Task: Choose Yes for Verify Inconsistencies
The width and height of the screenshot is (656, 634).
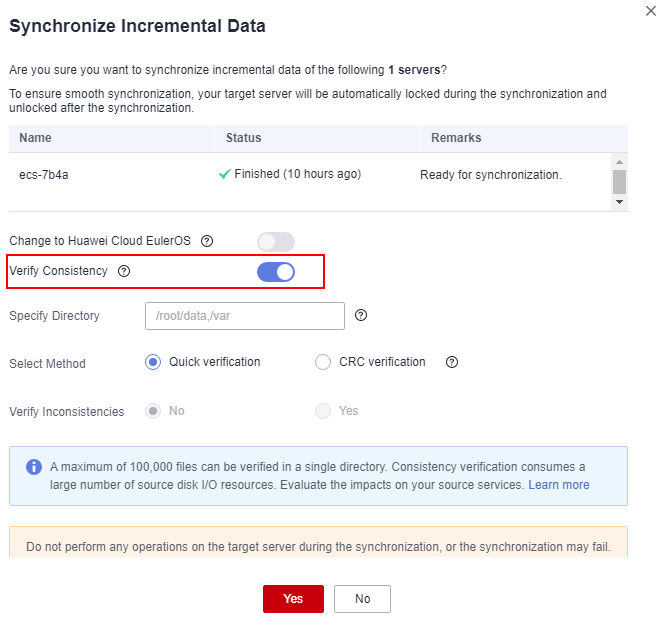Action: tap(323, 411)
